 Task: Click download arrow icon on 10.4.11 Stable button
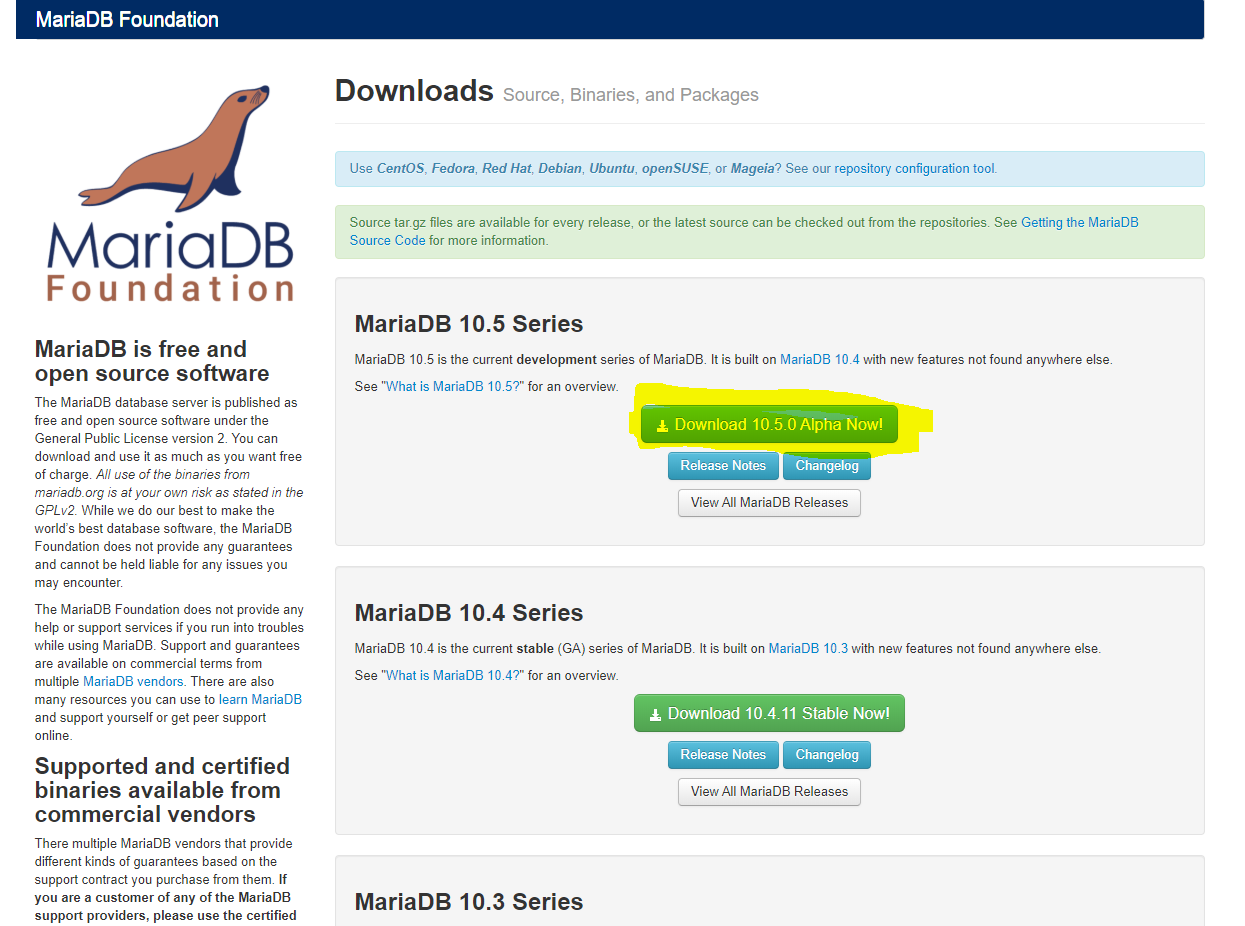[655, 714]
